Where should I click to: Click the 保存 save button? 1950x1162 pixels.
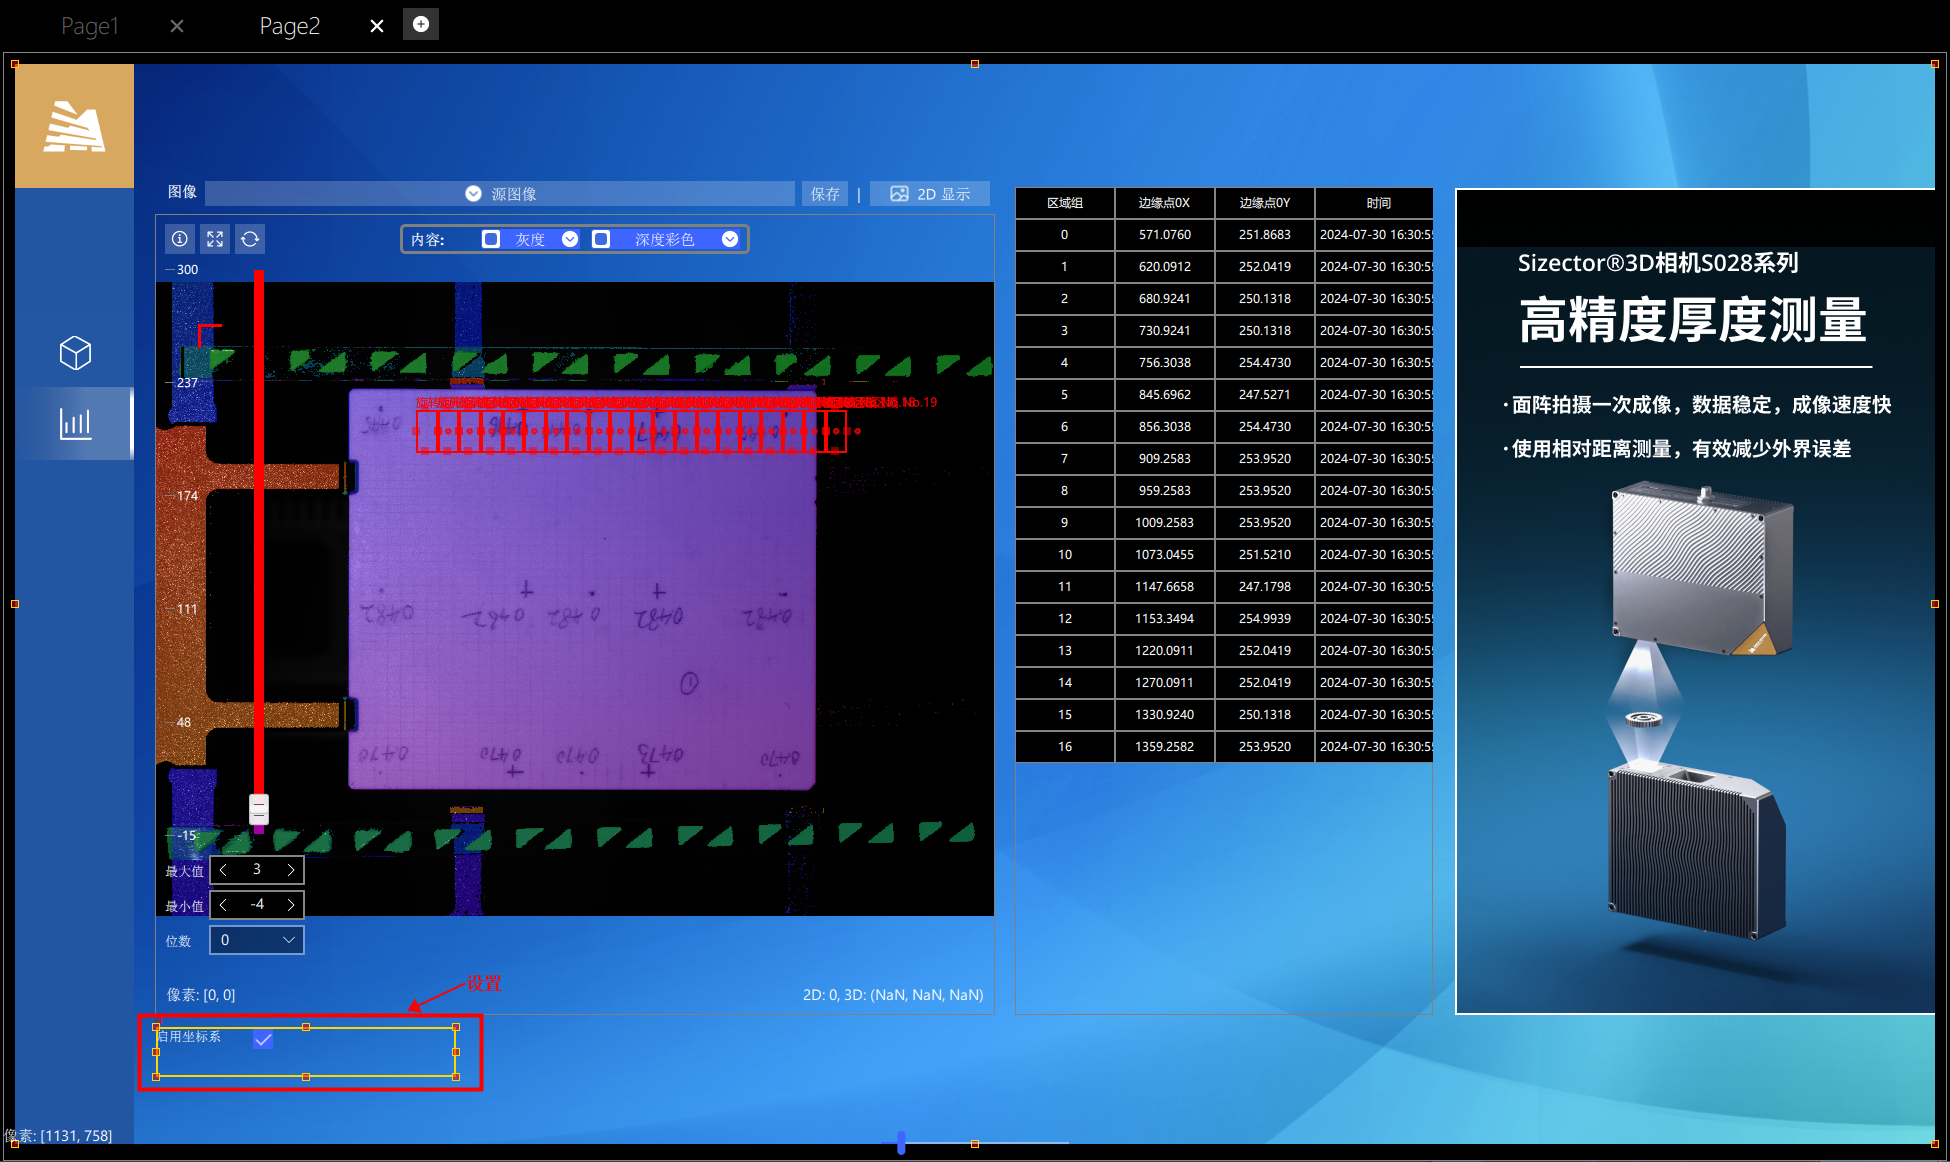[825, 193]
